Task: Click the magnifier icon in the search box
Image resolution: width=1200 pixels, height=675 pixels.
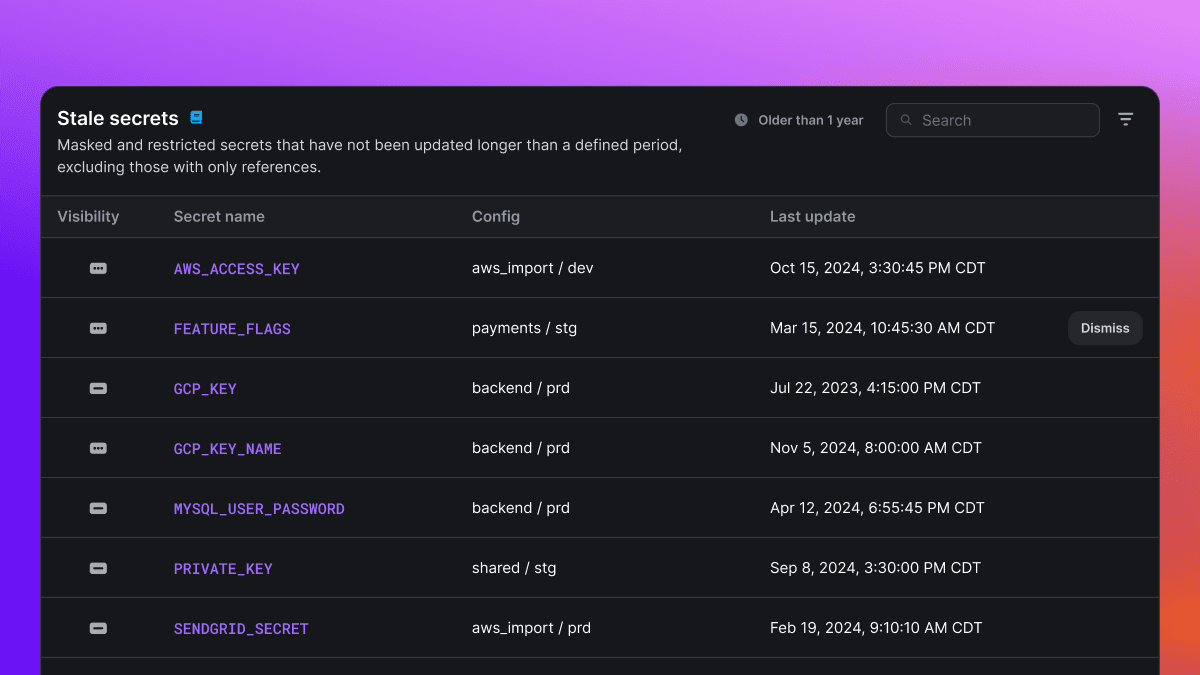Action: (906, 120)
